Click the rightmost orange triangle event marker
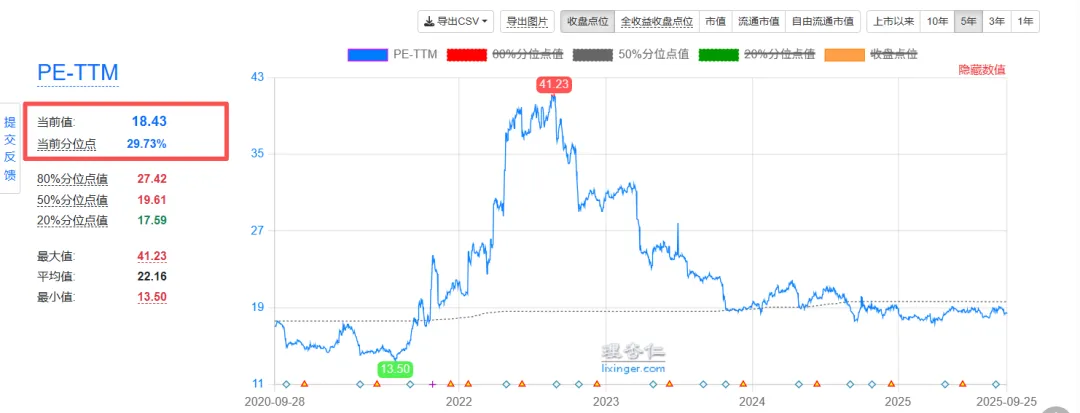This screenshot has width=1080, height=413. point(963,384)
